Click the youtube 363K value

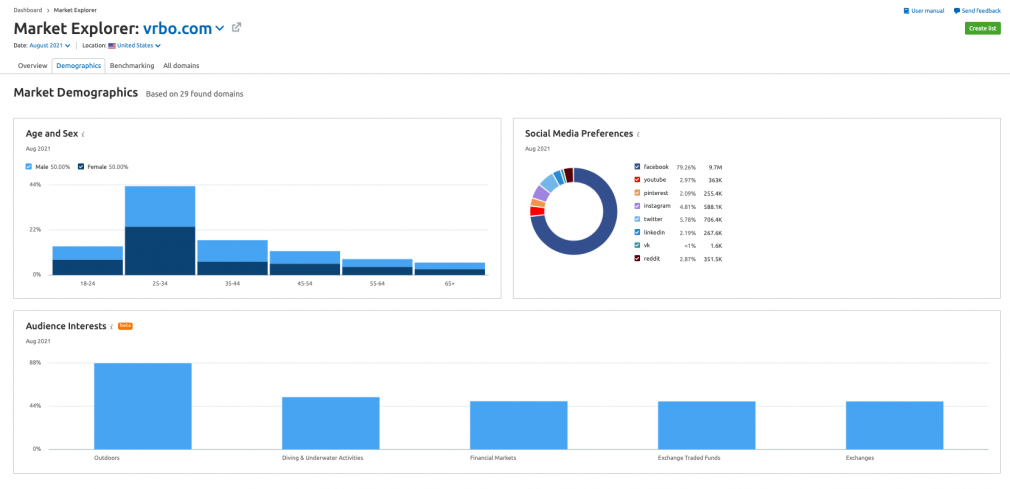pos(714,180)
